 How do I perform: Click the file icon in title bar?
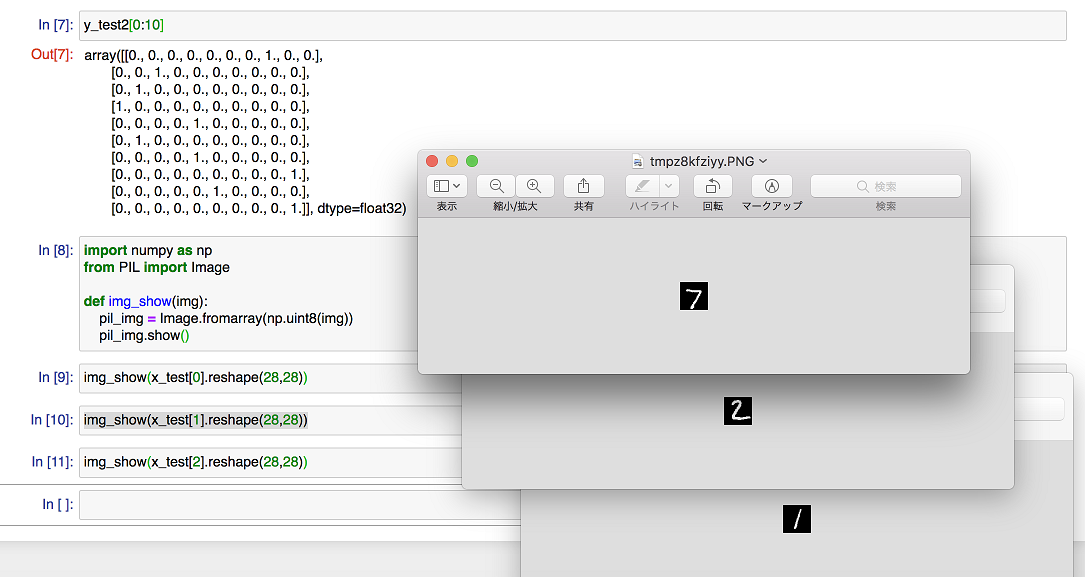(638, 161)
